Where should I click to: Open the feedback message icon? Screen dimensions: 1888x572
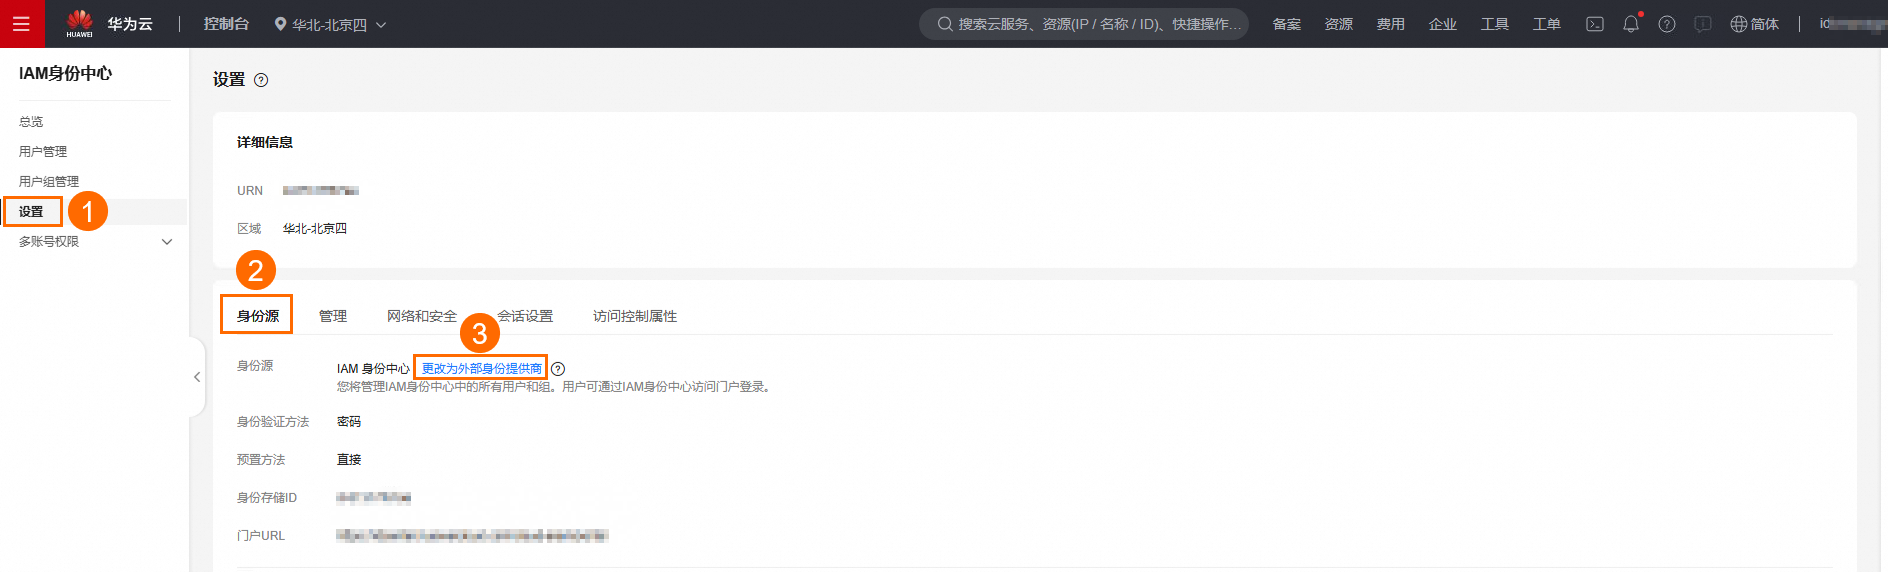pos(1703,24)
